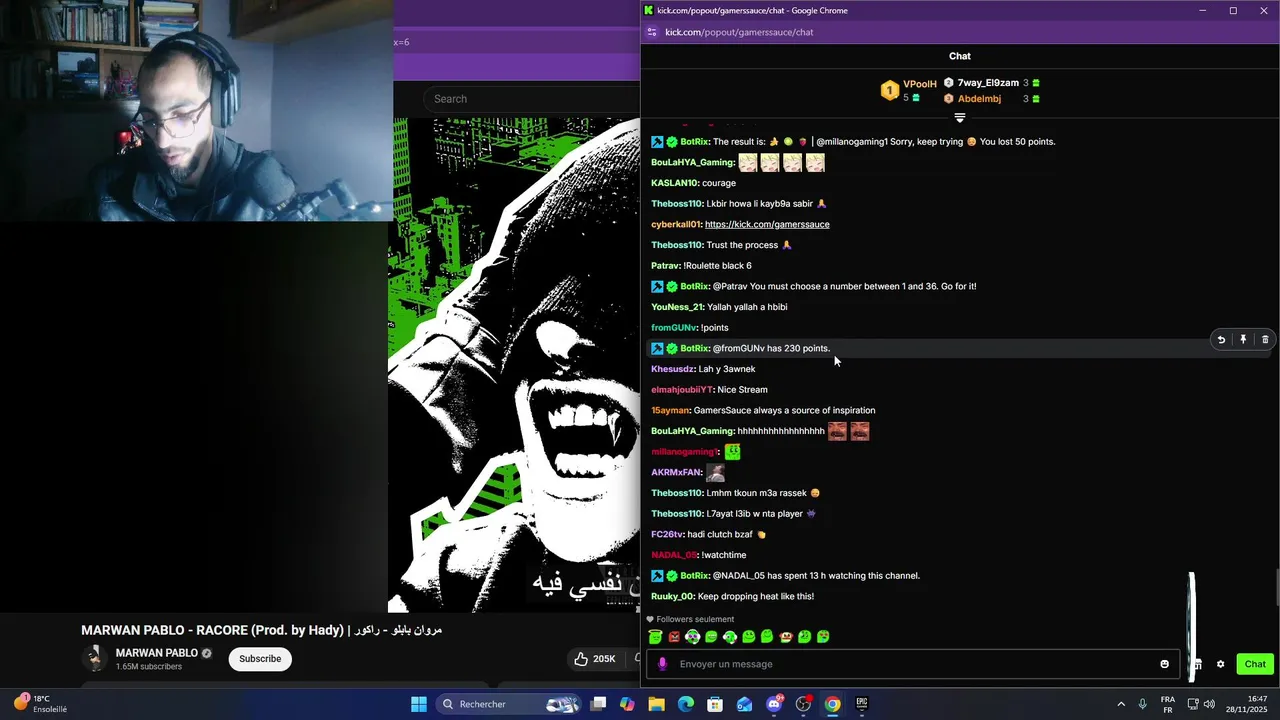Click username KASLAN10 in chat
This screenshot has height=720, width=1280.
tap(674, 183)
